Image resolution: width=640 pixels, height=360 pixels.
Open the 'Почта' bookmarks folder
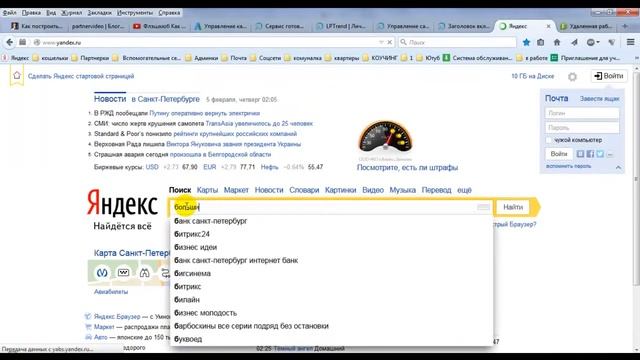coord(234,58)
